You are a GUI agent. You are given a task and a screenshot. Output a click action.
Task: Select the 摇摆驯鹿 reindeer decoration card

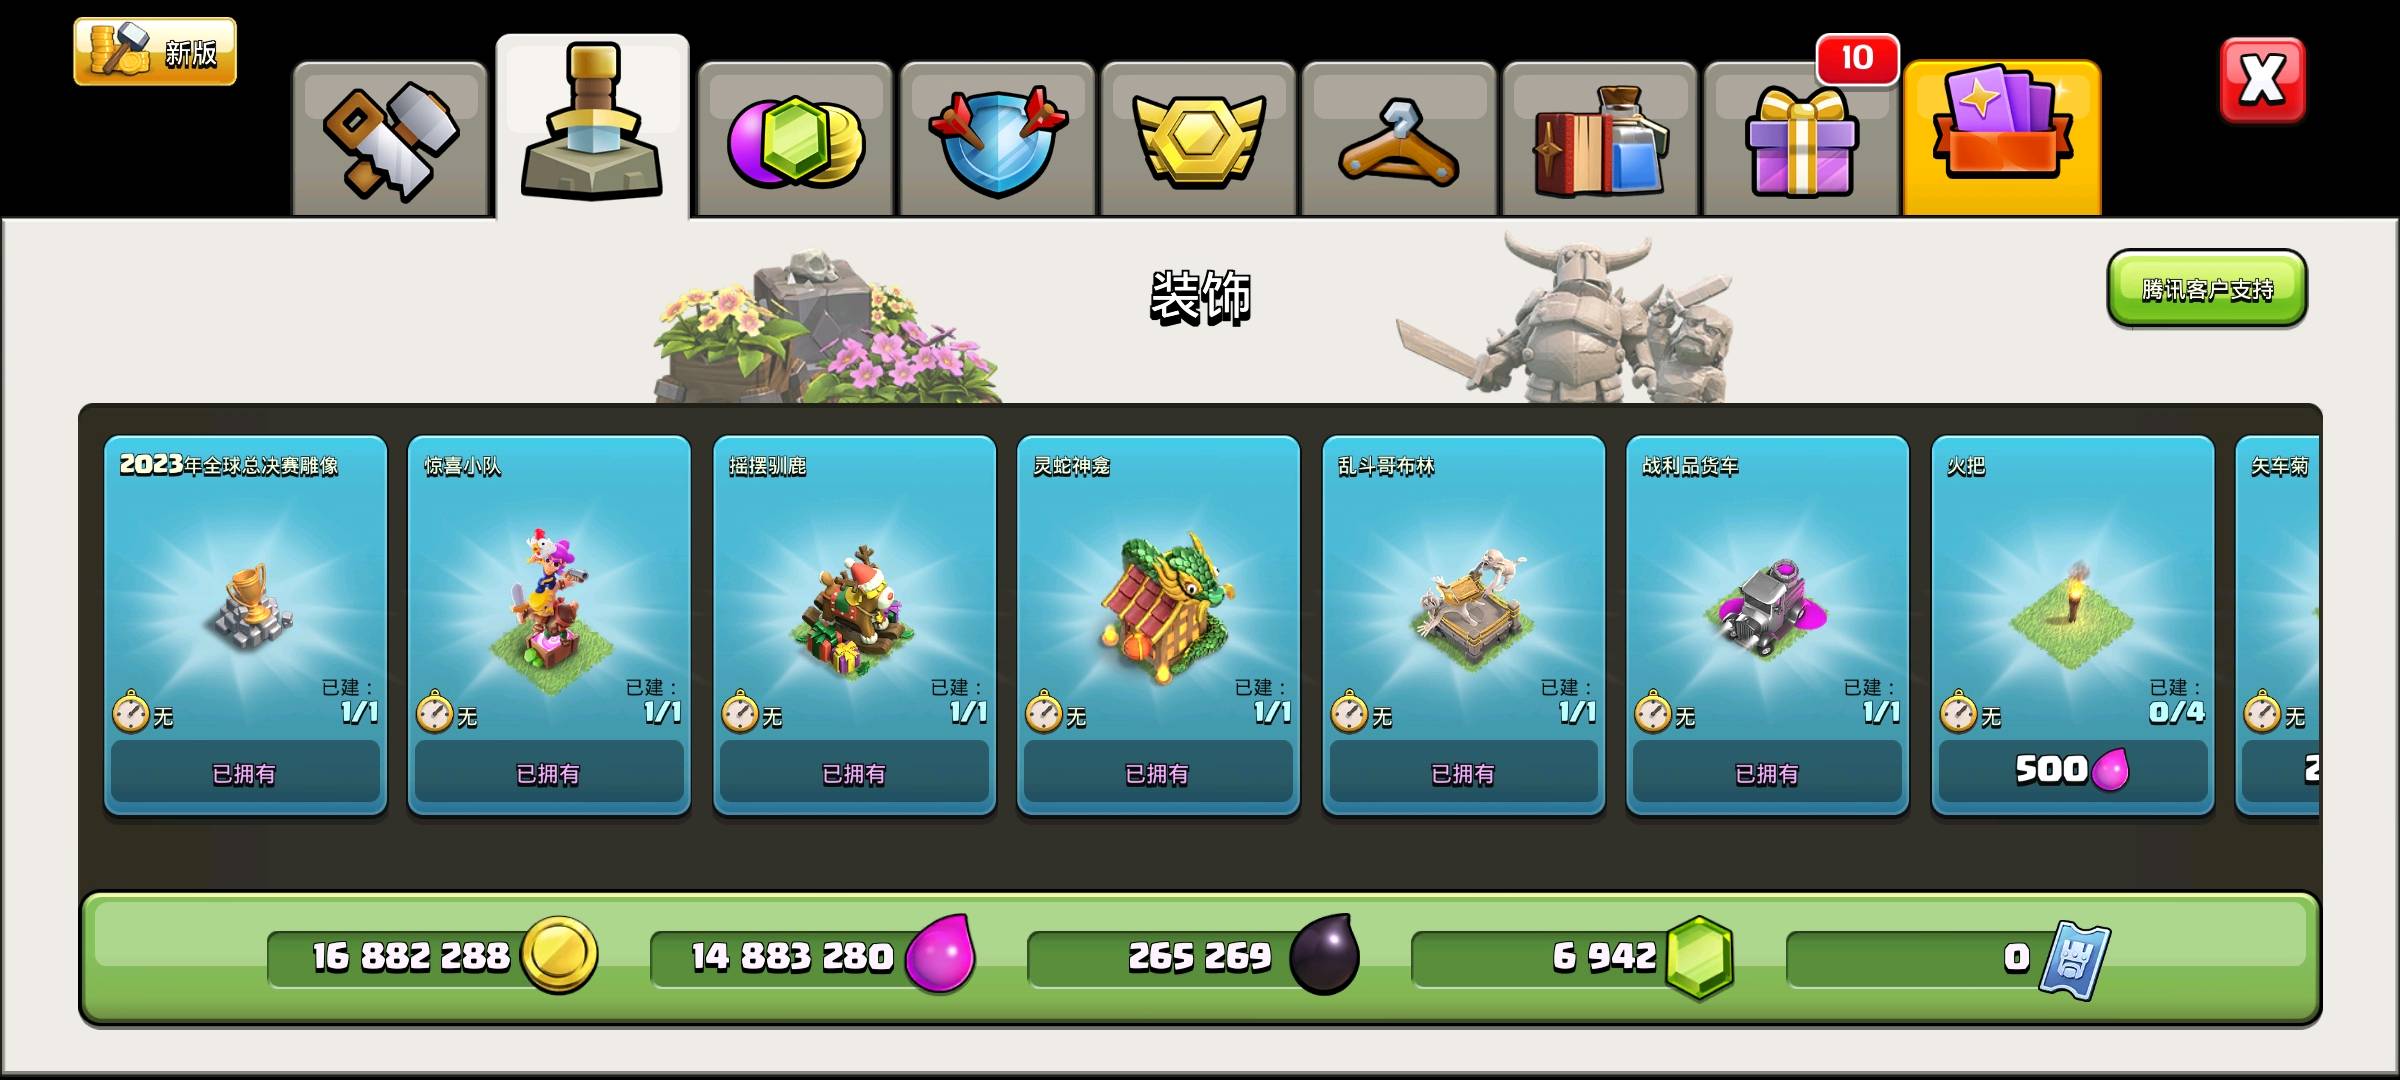[855, 625]
